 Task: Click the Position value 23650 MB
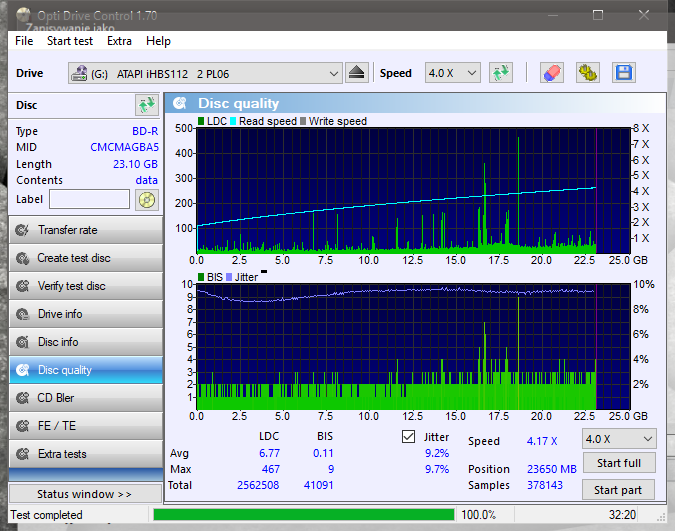(x=551, y=469)
